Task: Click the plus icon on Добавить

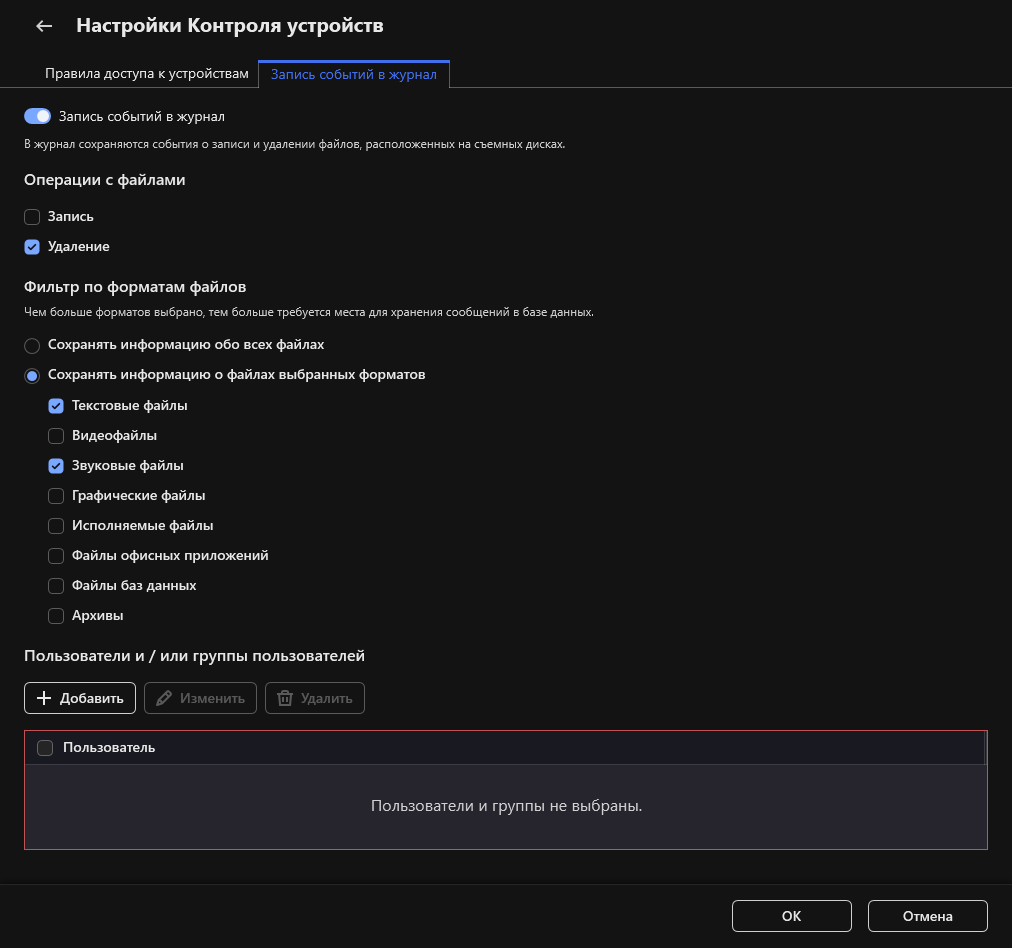Action: (x=44, y=698)
